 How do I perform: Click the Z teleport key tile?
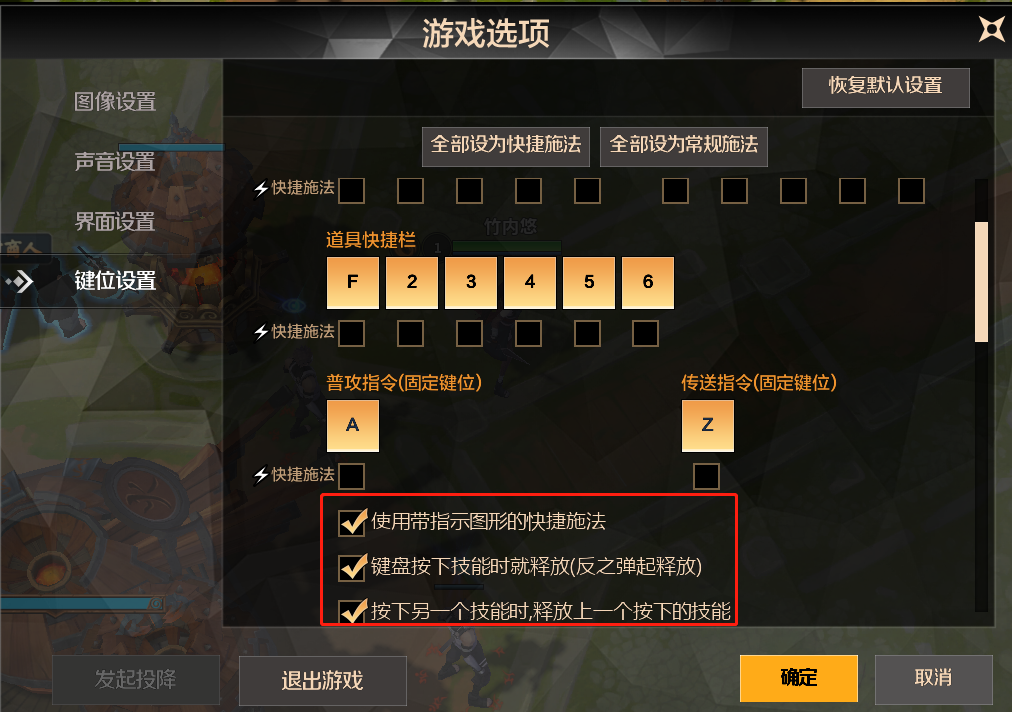707,425
